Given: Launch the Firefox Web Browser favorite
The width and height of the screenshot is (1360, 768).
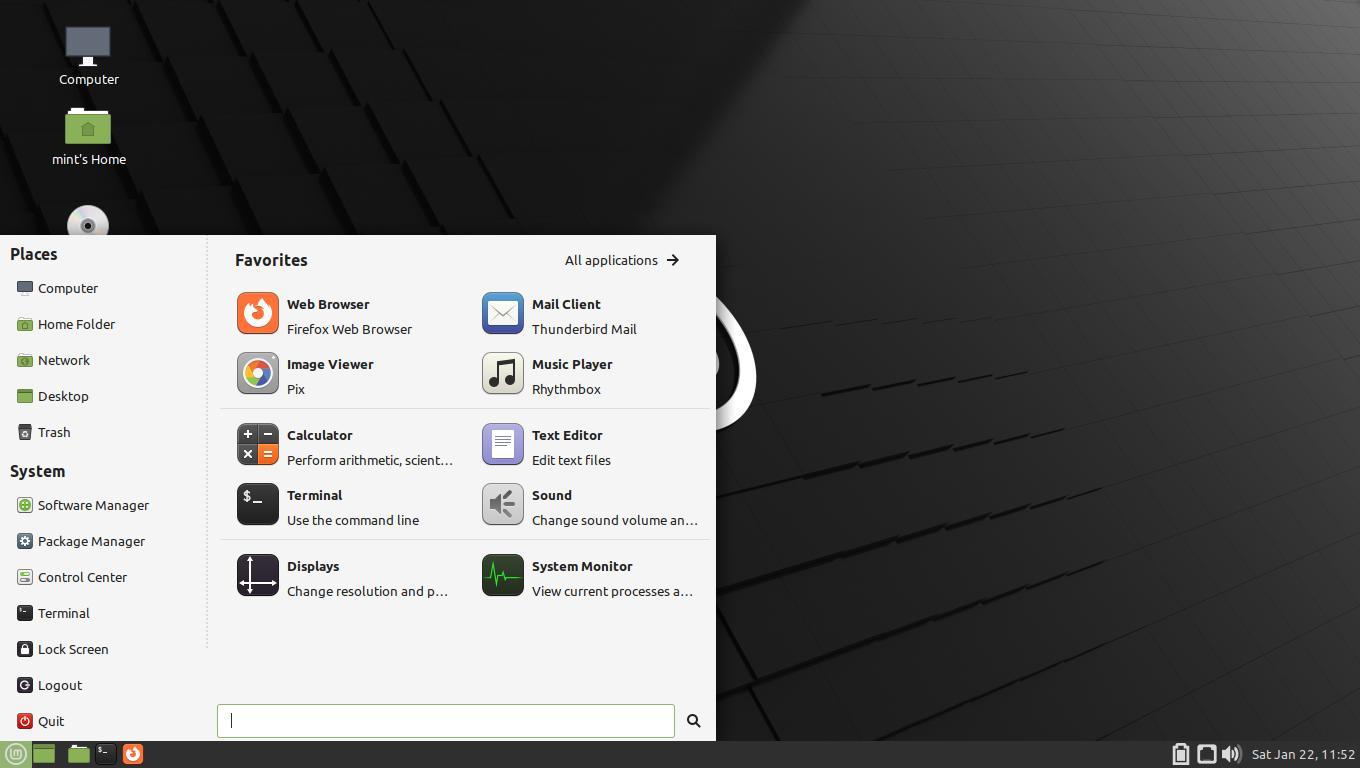Looking at the screenshot, I should click(x=328, y=313).
